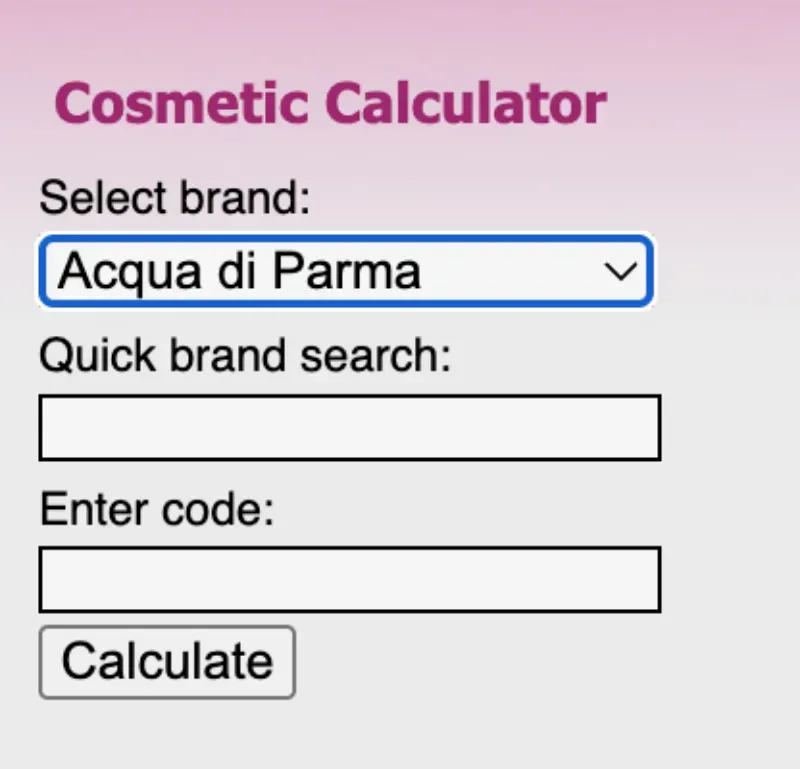Click the Calculate button
This screenshot has width=800, height=769.
(x=167, y=661)
